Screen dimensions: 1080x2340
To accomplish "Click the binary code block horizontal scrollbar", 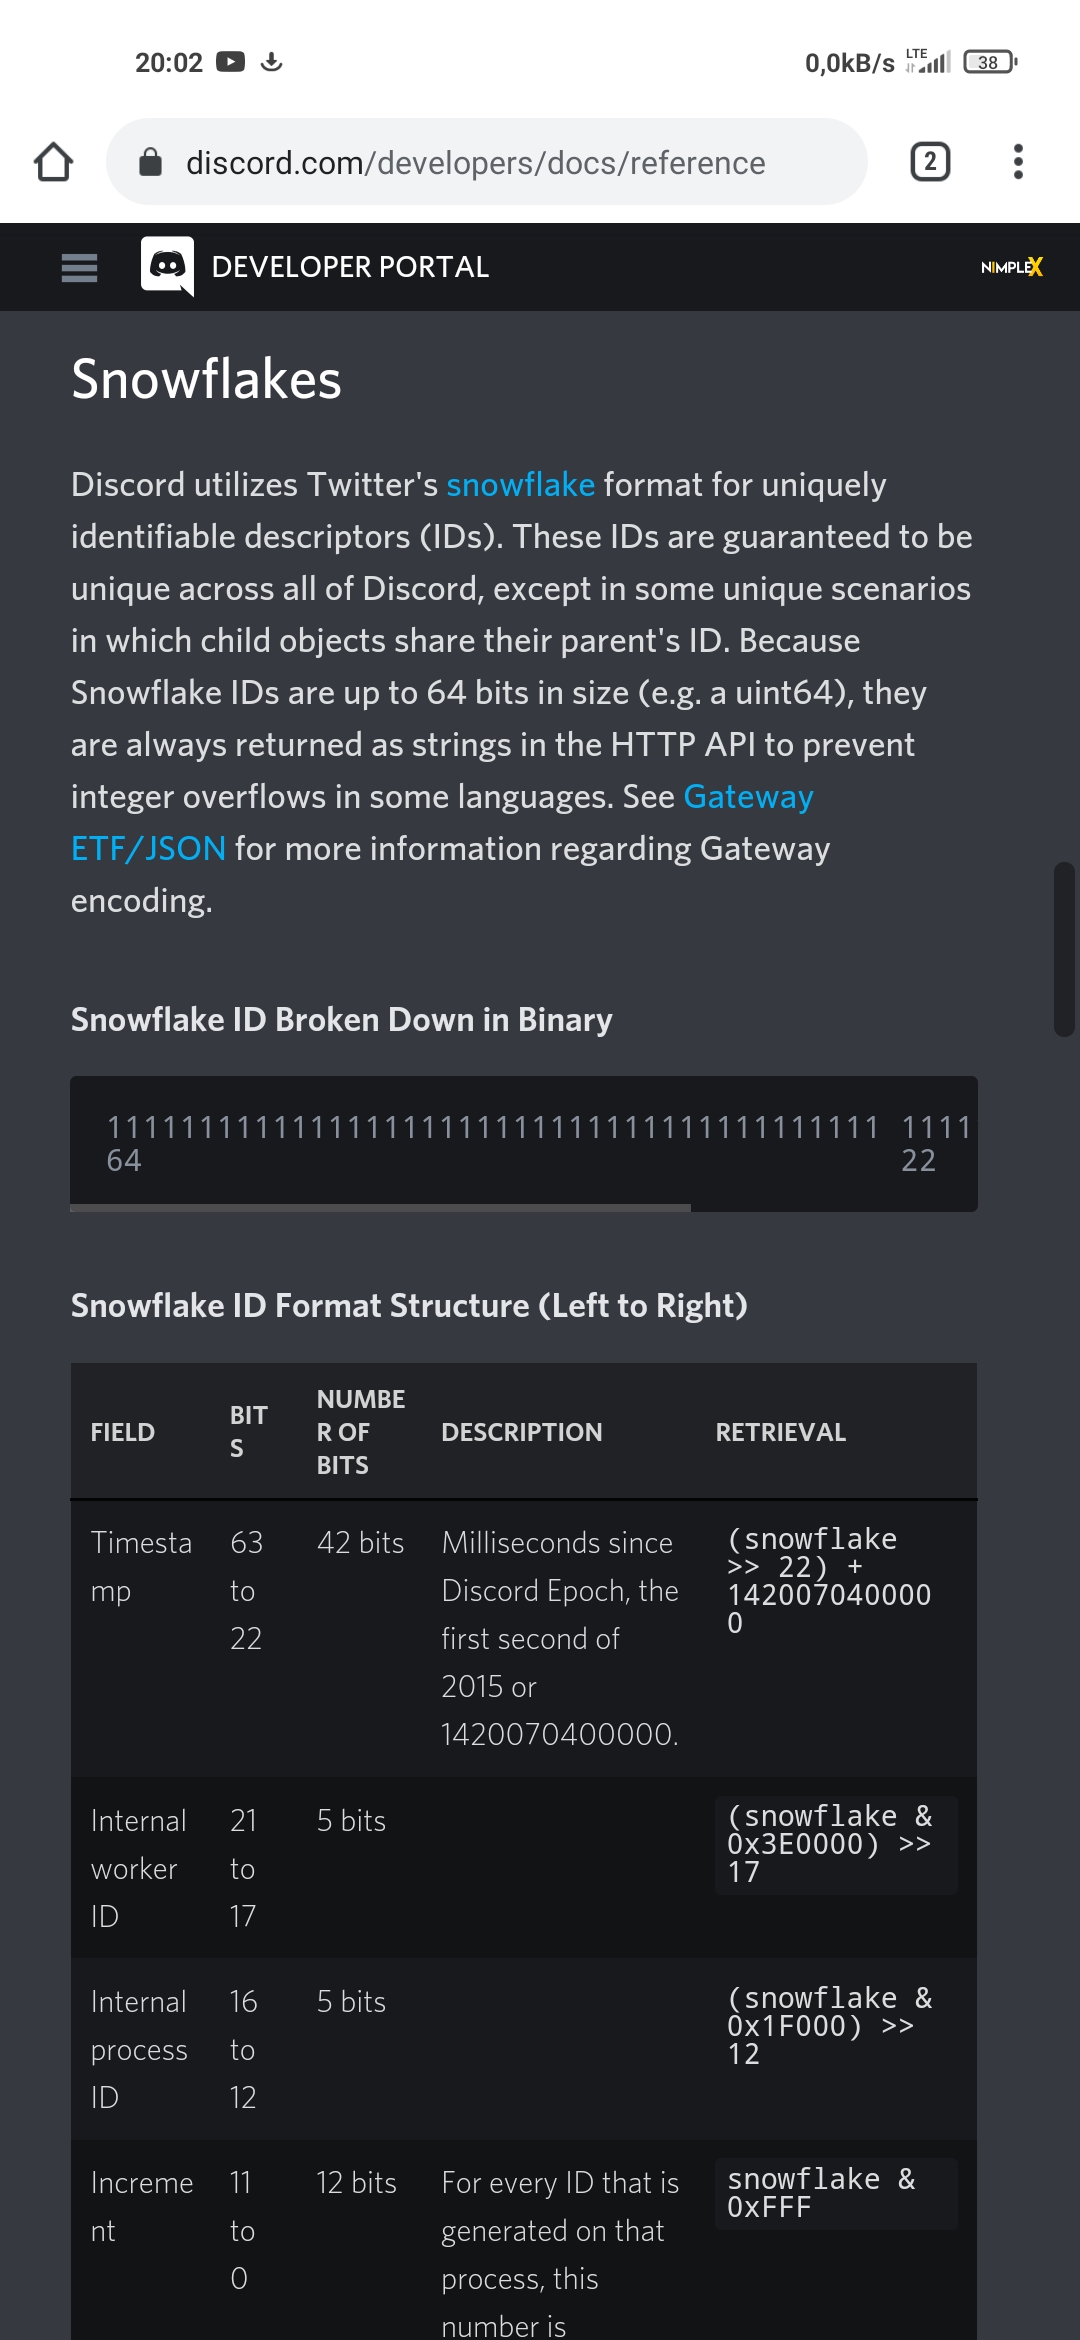I will coord(380,1208).
